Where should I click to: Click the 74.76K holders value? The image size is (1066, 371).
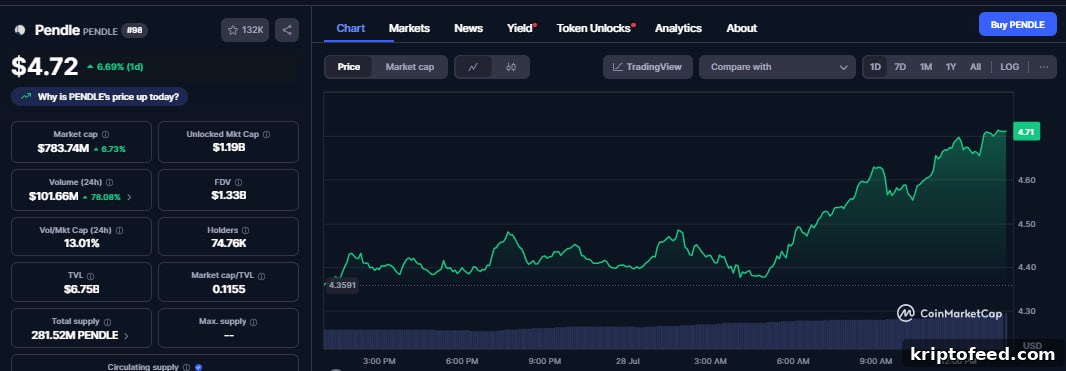click(x=228, y=243)
